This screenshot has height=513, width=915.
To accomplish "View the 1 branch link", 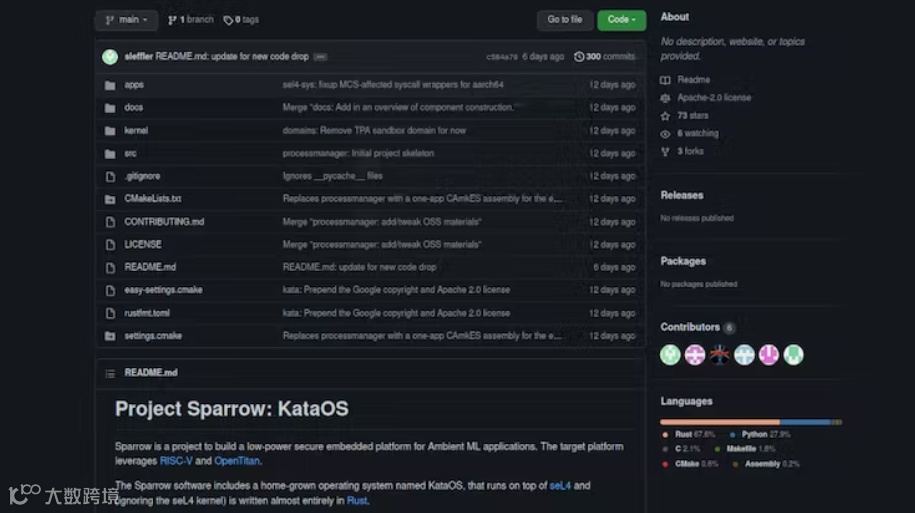I will (191, 20).
